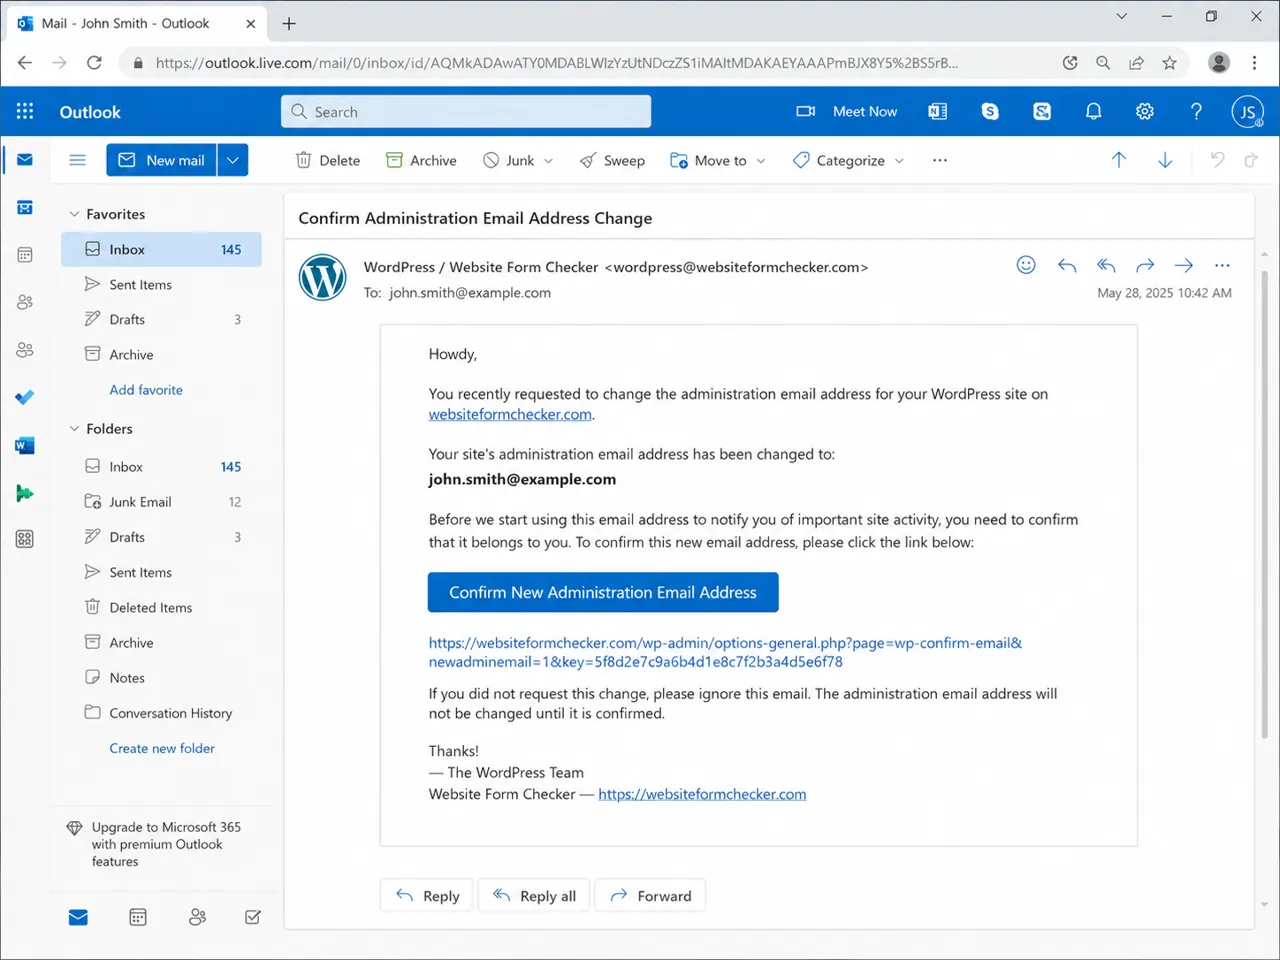Expand the Junk dropdown options
Viewport: 1280px width, 960px height.
tap(548, 161)
